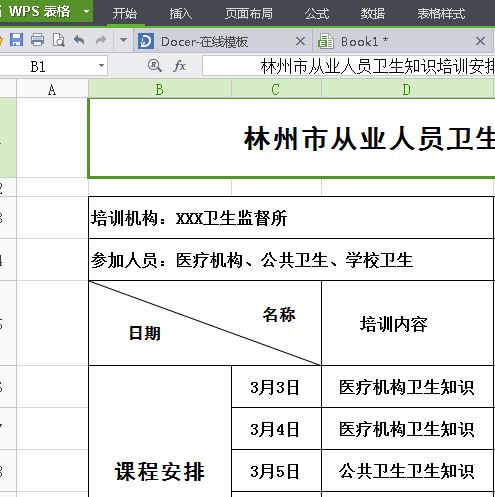The width and height of the screenshot is (495, 497).
Task: Switch to the 开始 ribbon tab
Action: [x=124, y=13]
